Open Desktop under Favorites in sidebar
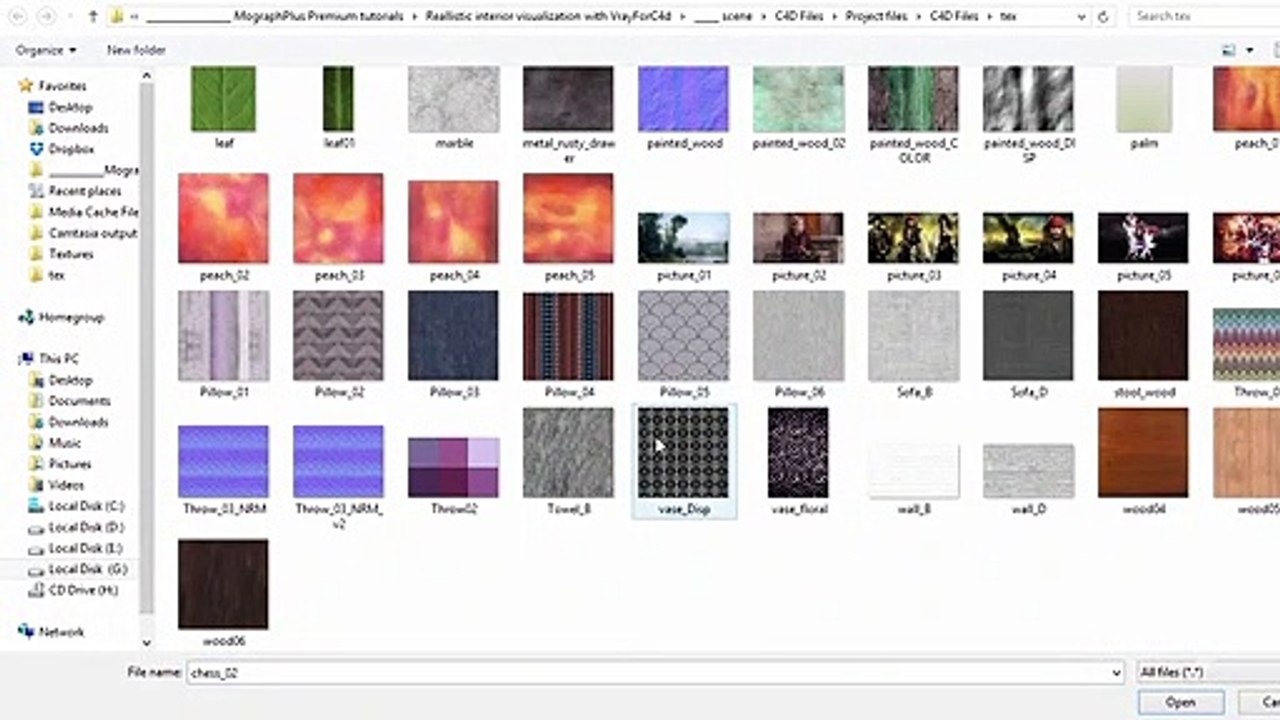Screen dimensions: 1280x720 pyautogui.click(x=70, y=107)
